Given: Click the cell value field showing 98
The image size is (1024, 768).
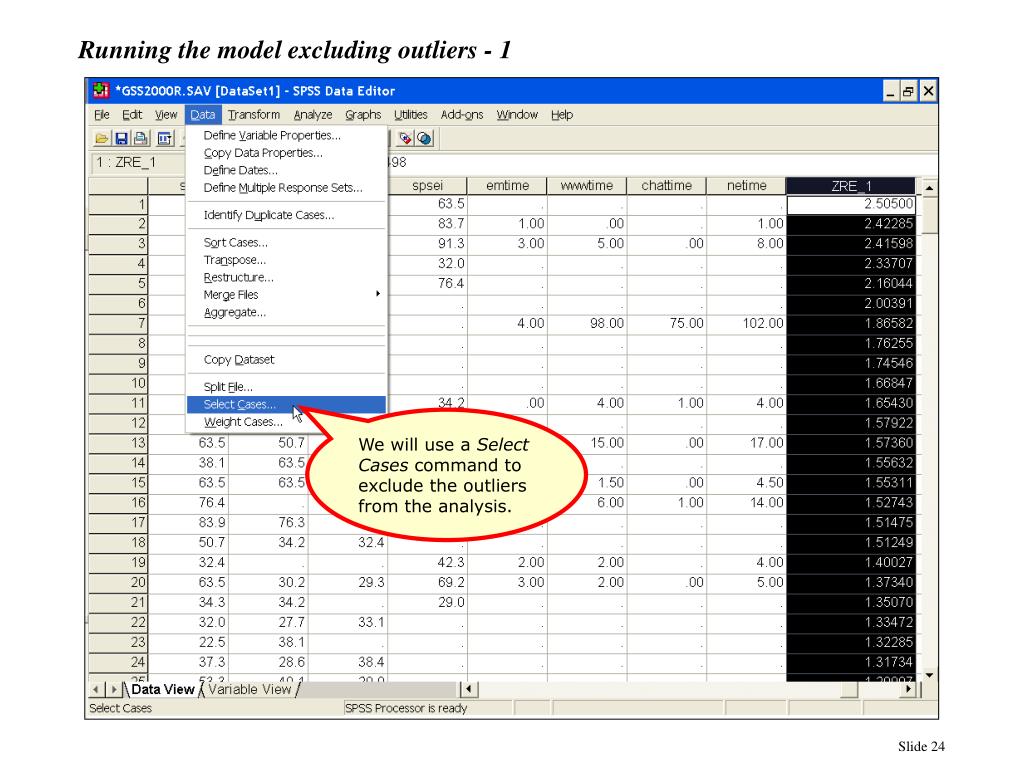Looking at the screenshot, I should point(662,163).
